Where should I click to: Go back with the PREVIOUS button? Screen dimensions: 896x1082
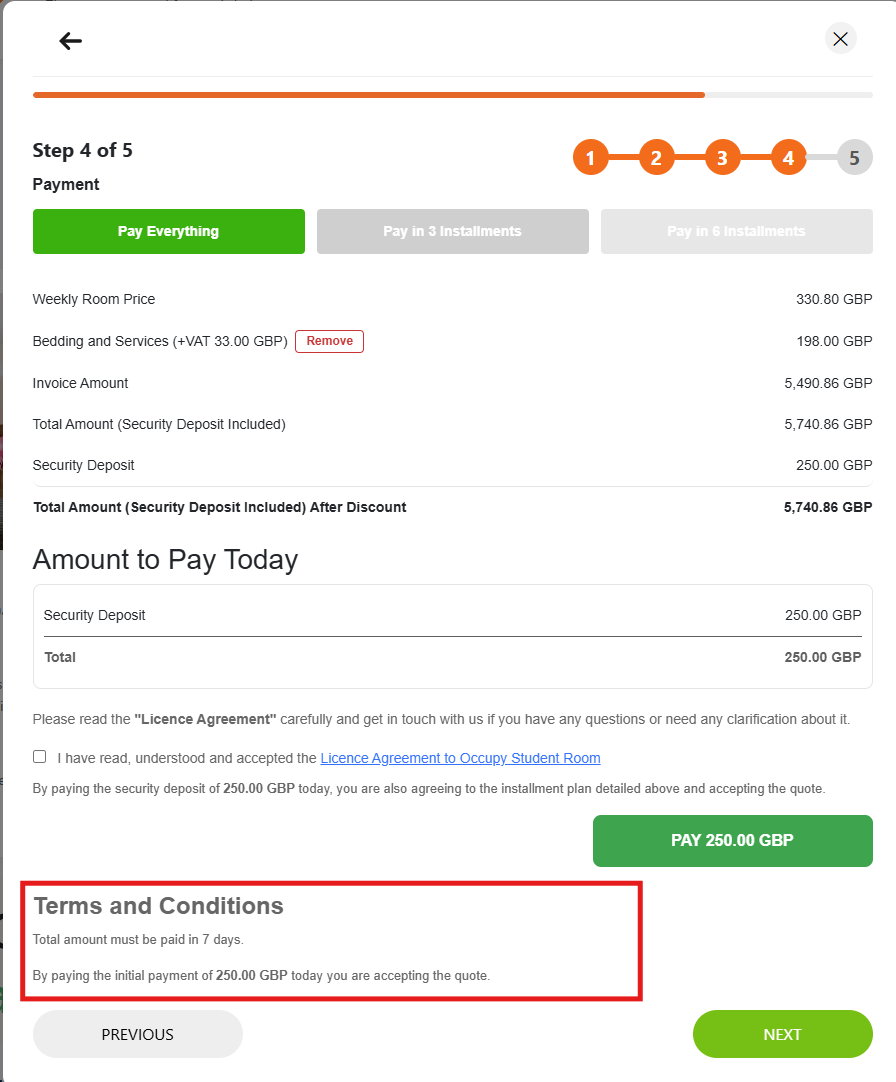click(x=137, y=1034)
